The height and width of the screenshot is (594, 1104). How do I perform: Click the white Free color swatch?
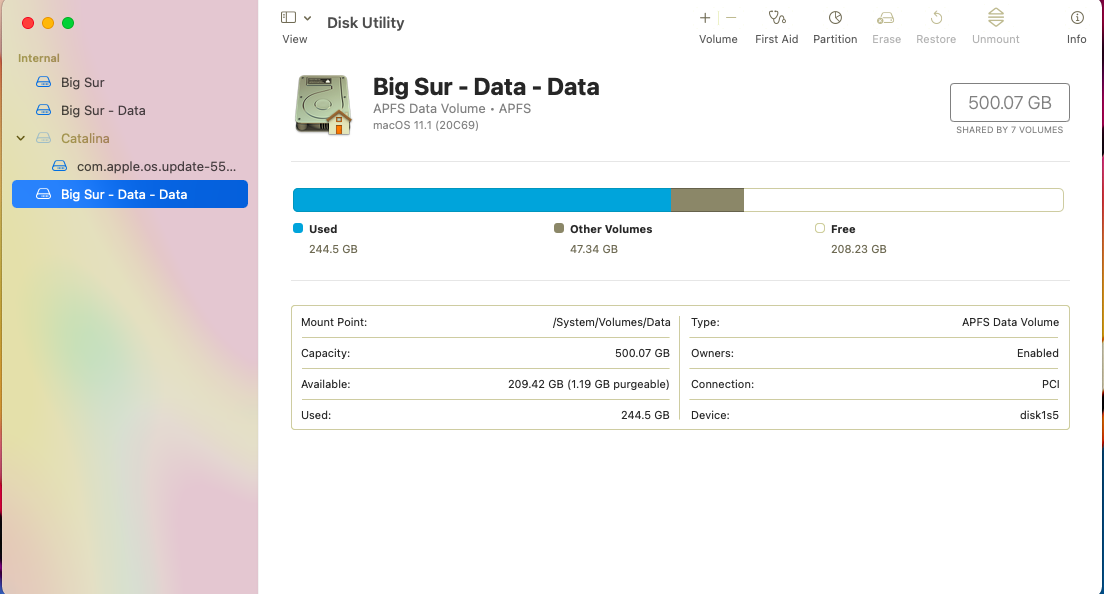tap(820, 228)
